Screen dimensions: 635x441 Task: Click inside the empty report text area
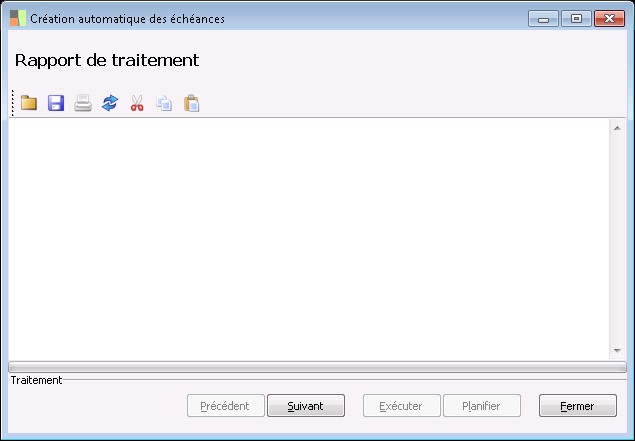[309, 239]
